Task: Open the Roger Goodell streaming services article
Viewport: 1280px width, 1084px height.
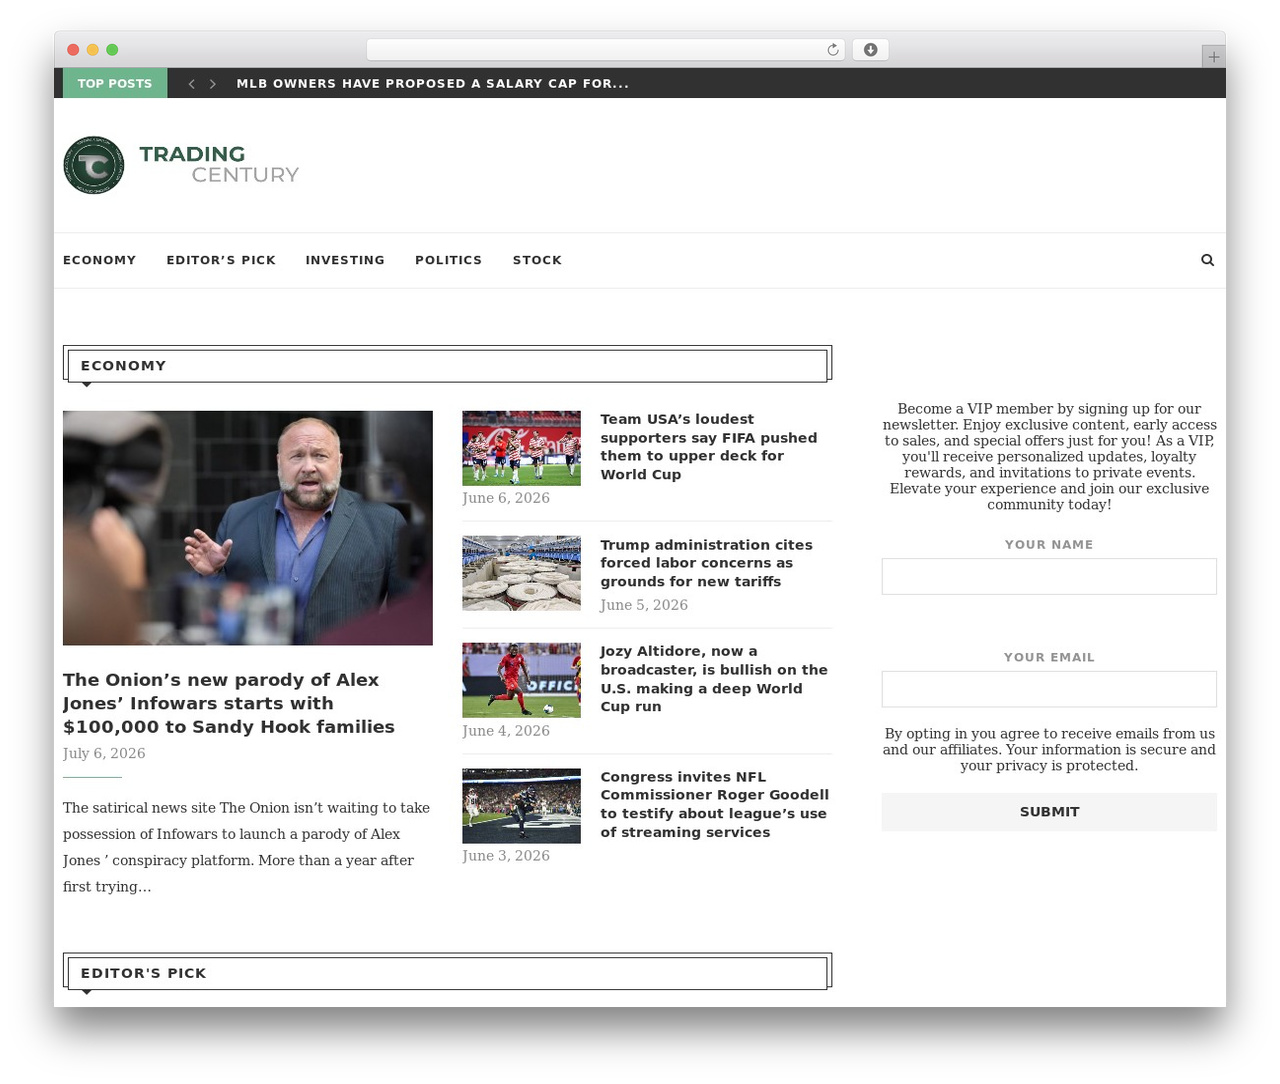Action: coord(714,804)
